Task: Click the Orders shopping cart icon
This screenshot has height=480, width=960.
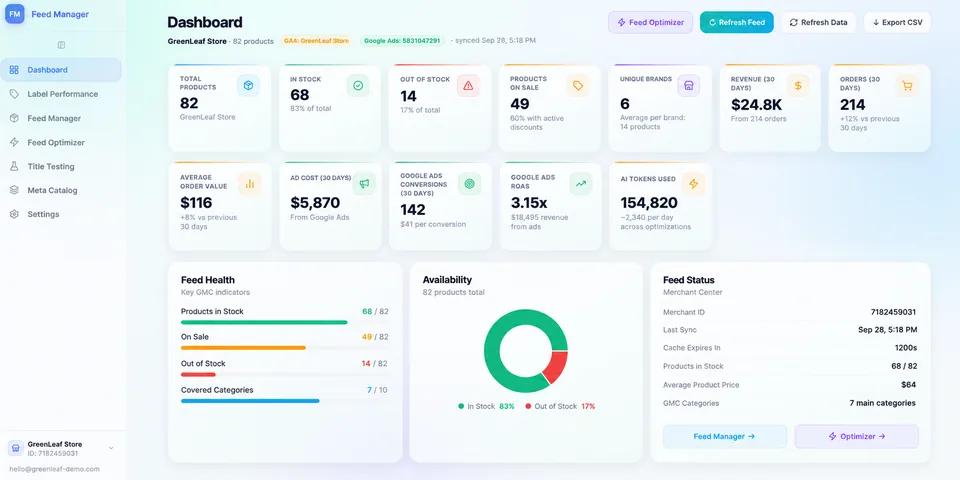Action: 907,86
